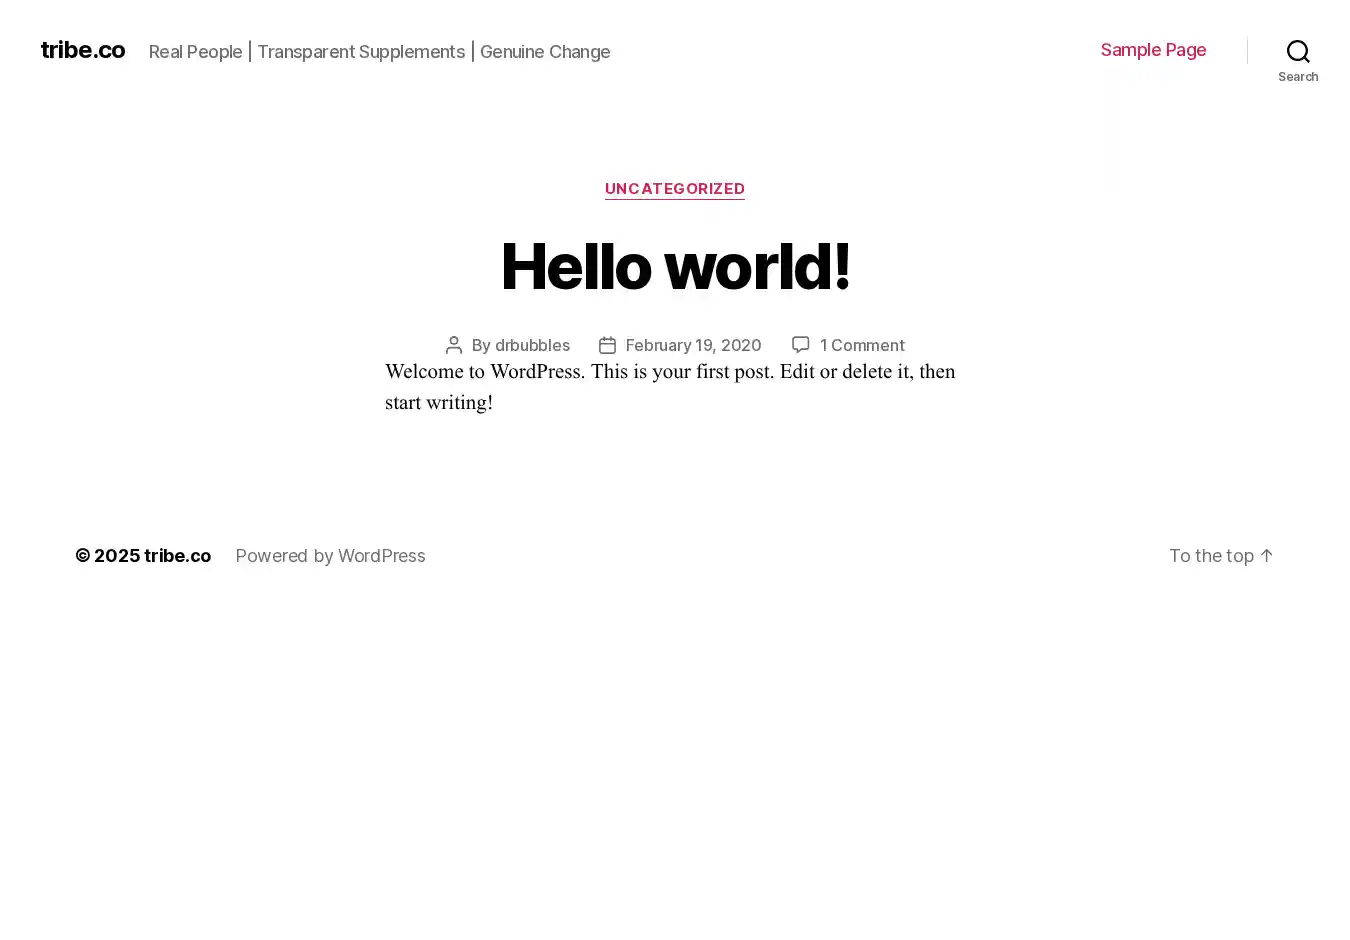
Task: Open the February 19, 2020 date link
Action: (693, 345)
